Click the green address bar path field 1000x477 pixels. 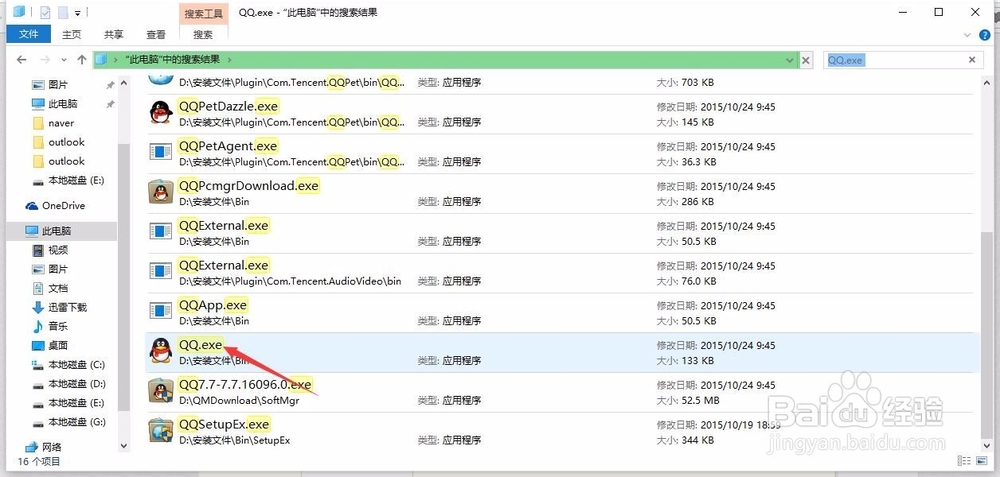(445, 60)
